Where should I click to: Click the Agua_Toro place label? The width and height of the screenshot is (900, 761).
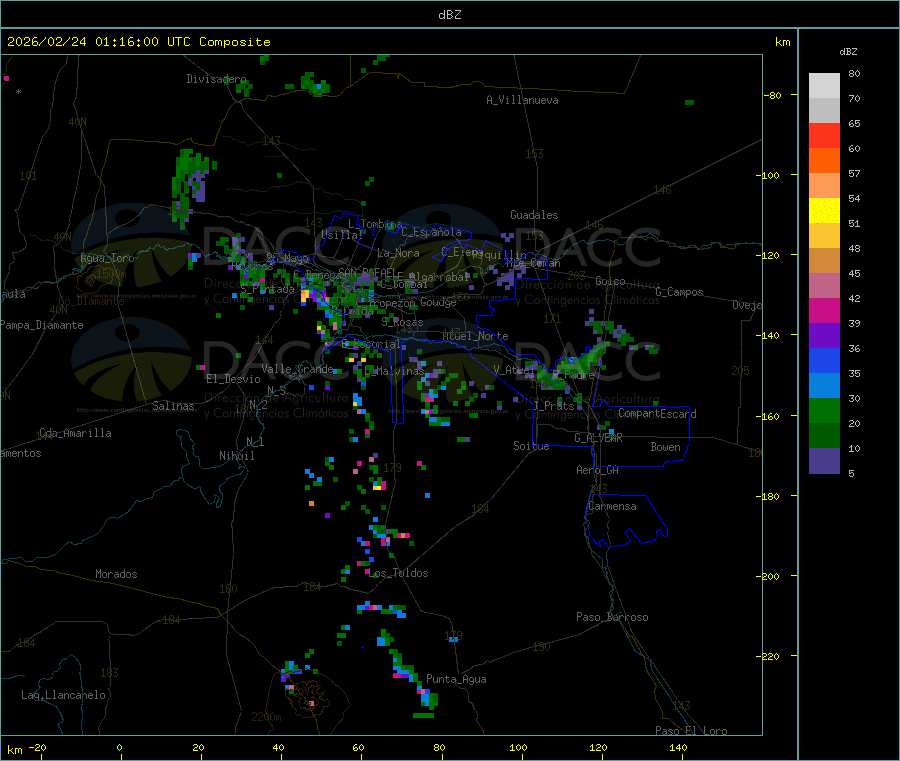coord(107,258)
